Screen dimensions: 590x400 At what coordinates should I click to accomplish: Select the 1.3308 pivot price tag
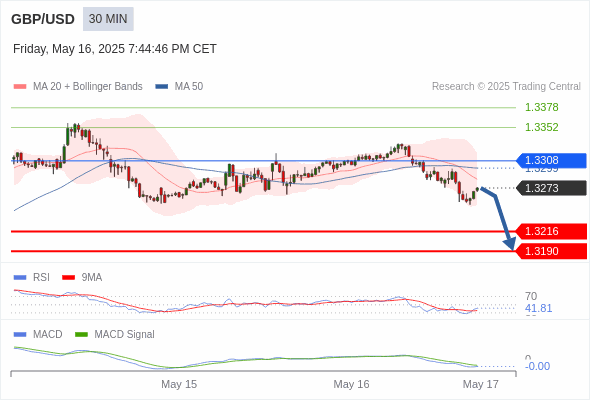pyautogui.click(x=551, y=160)
